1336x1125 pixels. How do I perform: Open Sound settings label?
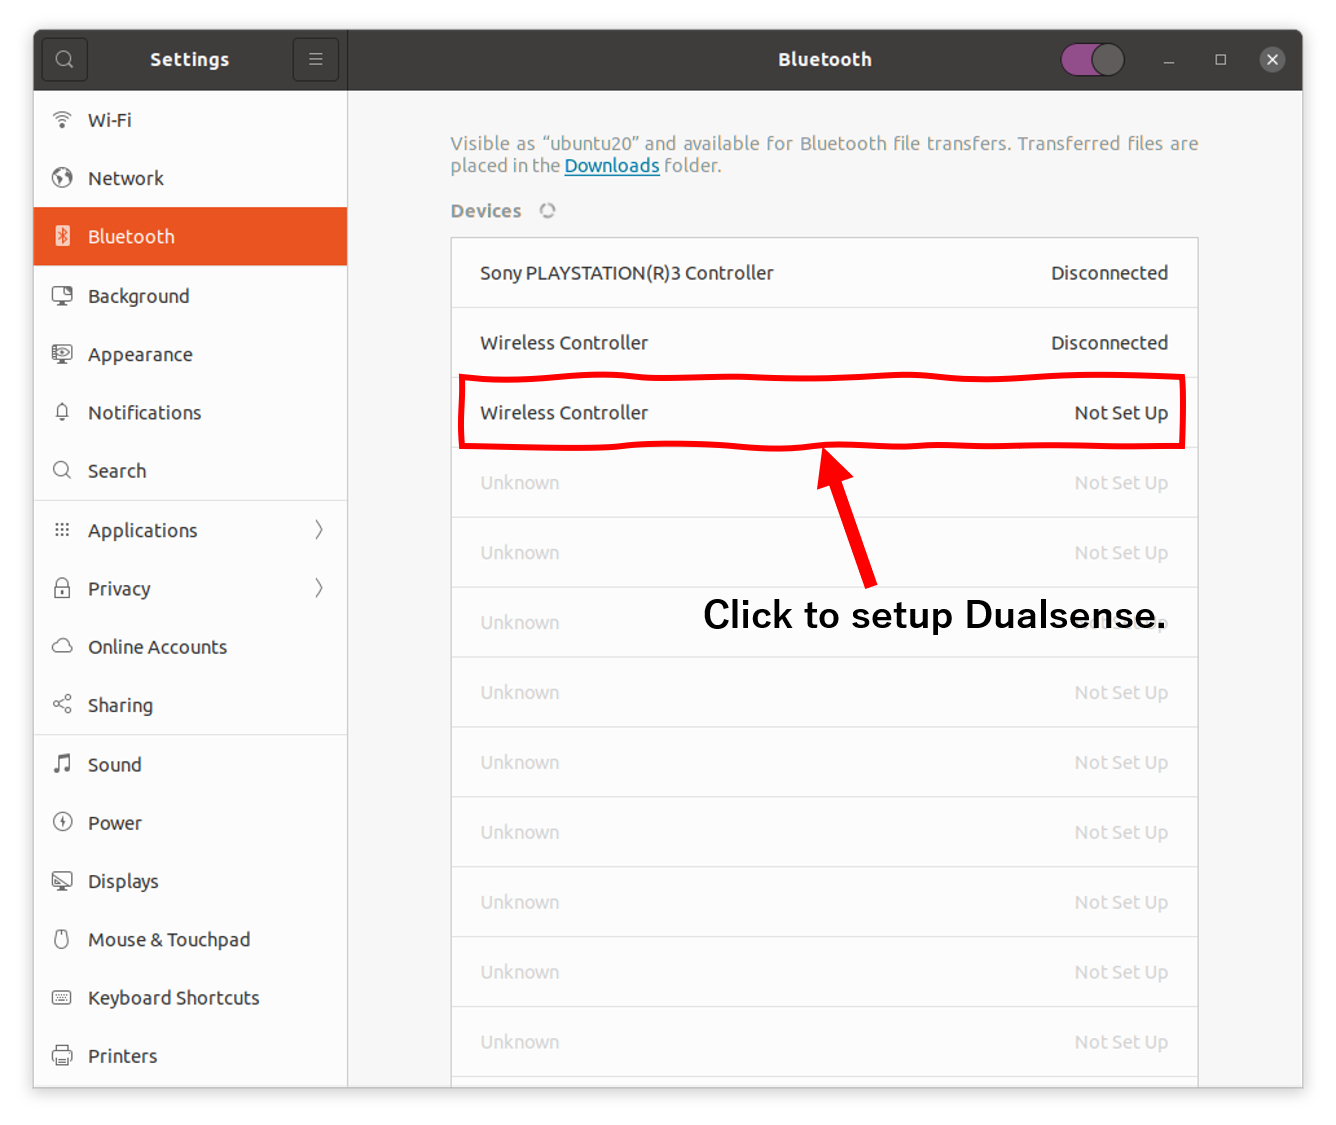[115, 764]
